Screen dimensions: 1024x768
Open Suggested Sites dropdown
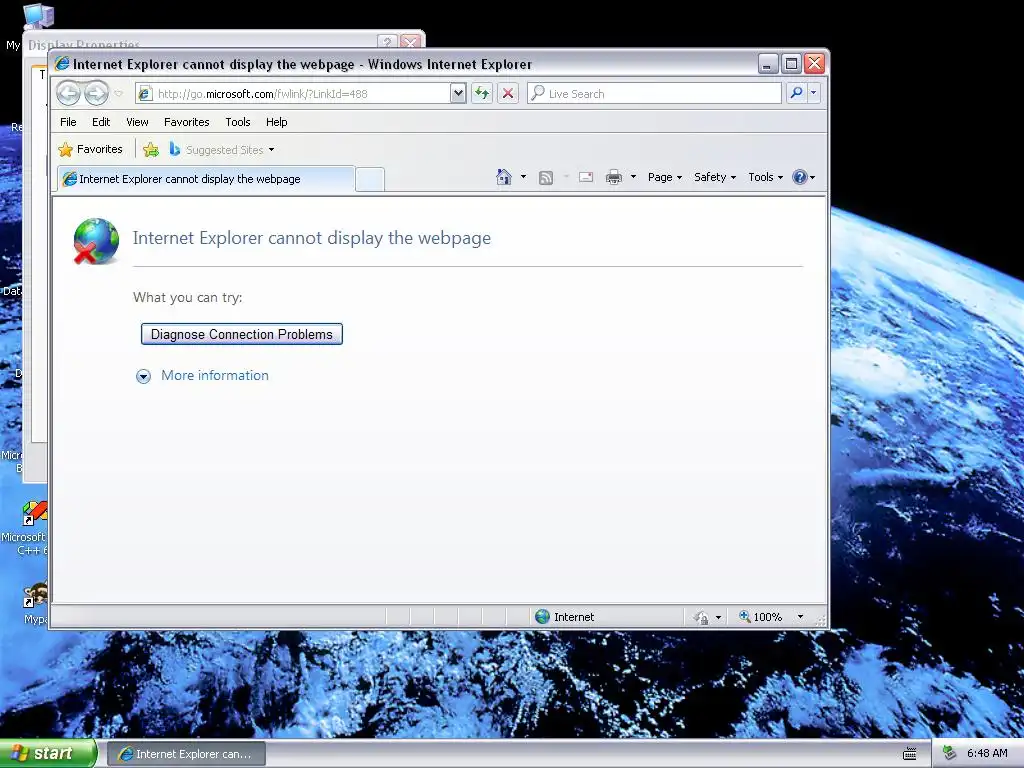pyautogui.click(x=222, y=150)
